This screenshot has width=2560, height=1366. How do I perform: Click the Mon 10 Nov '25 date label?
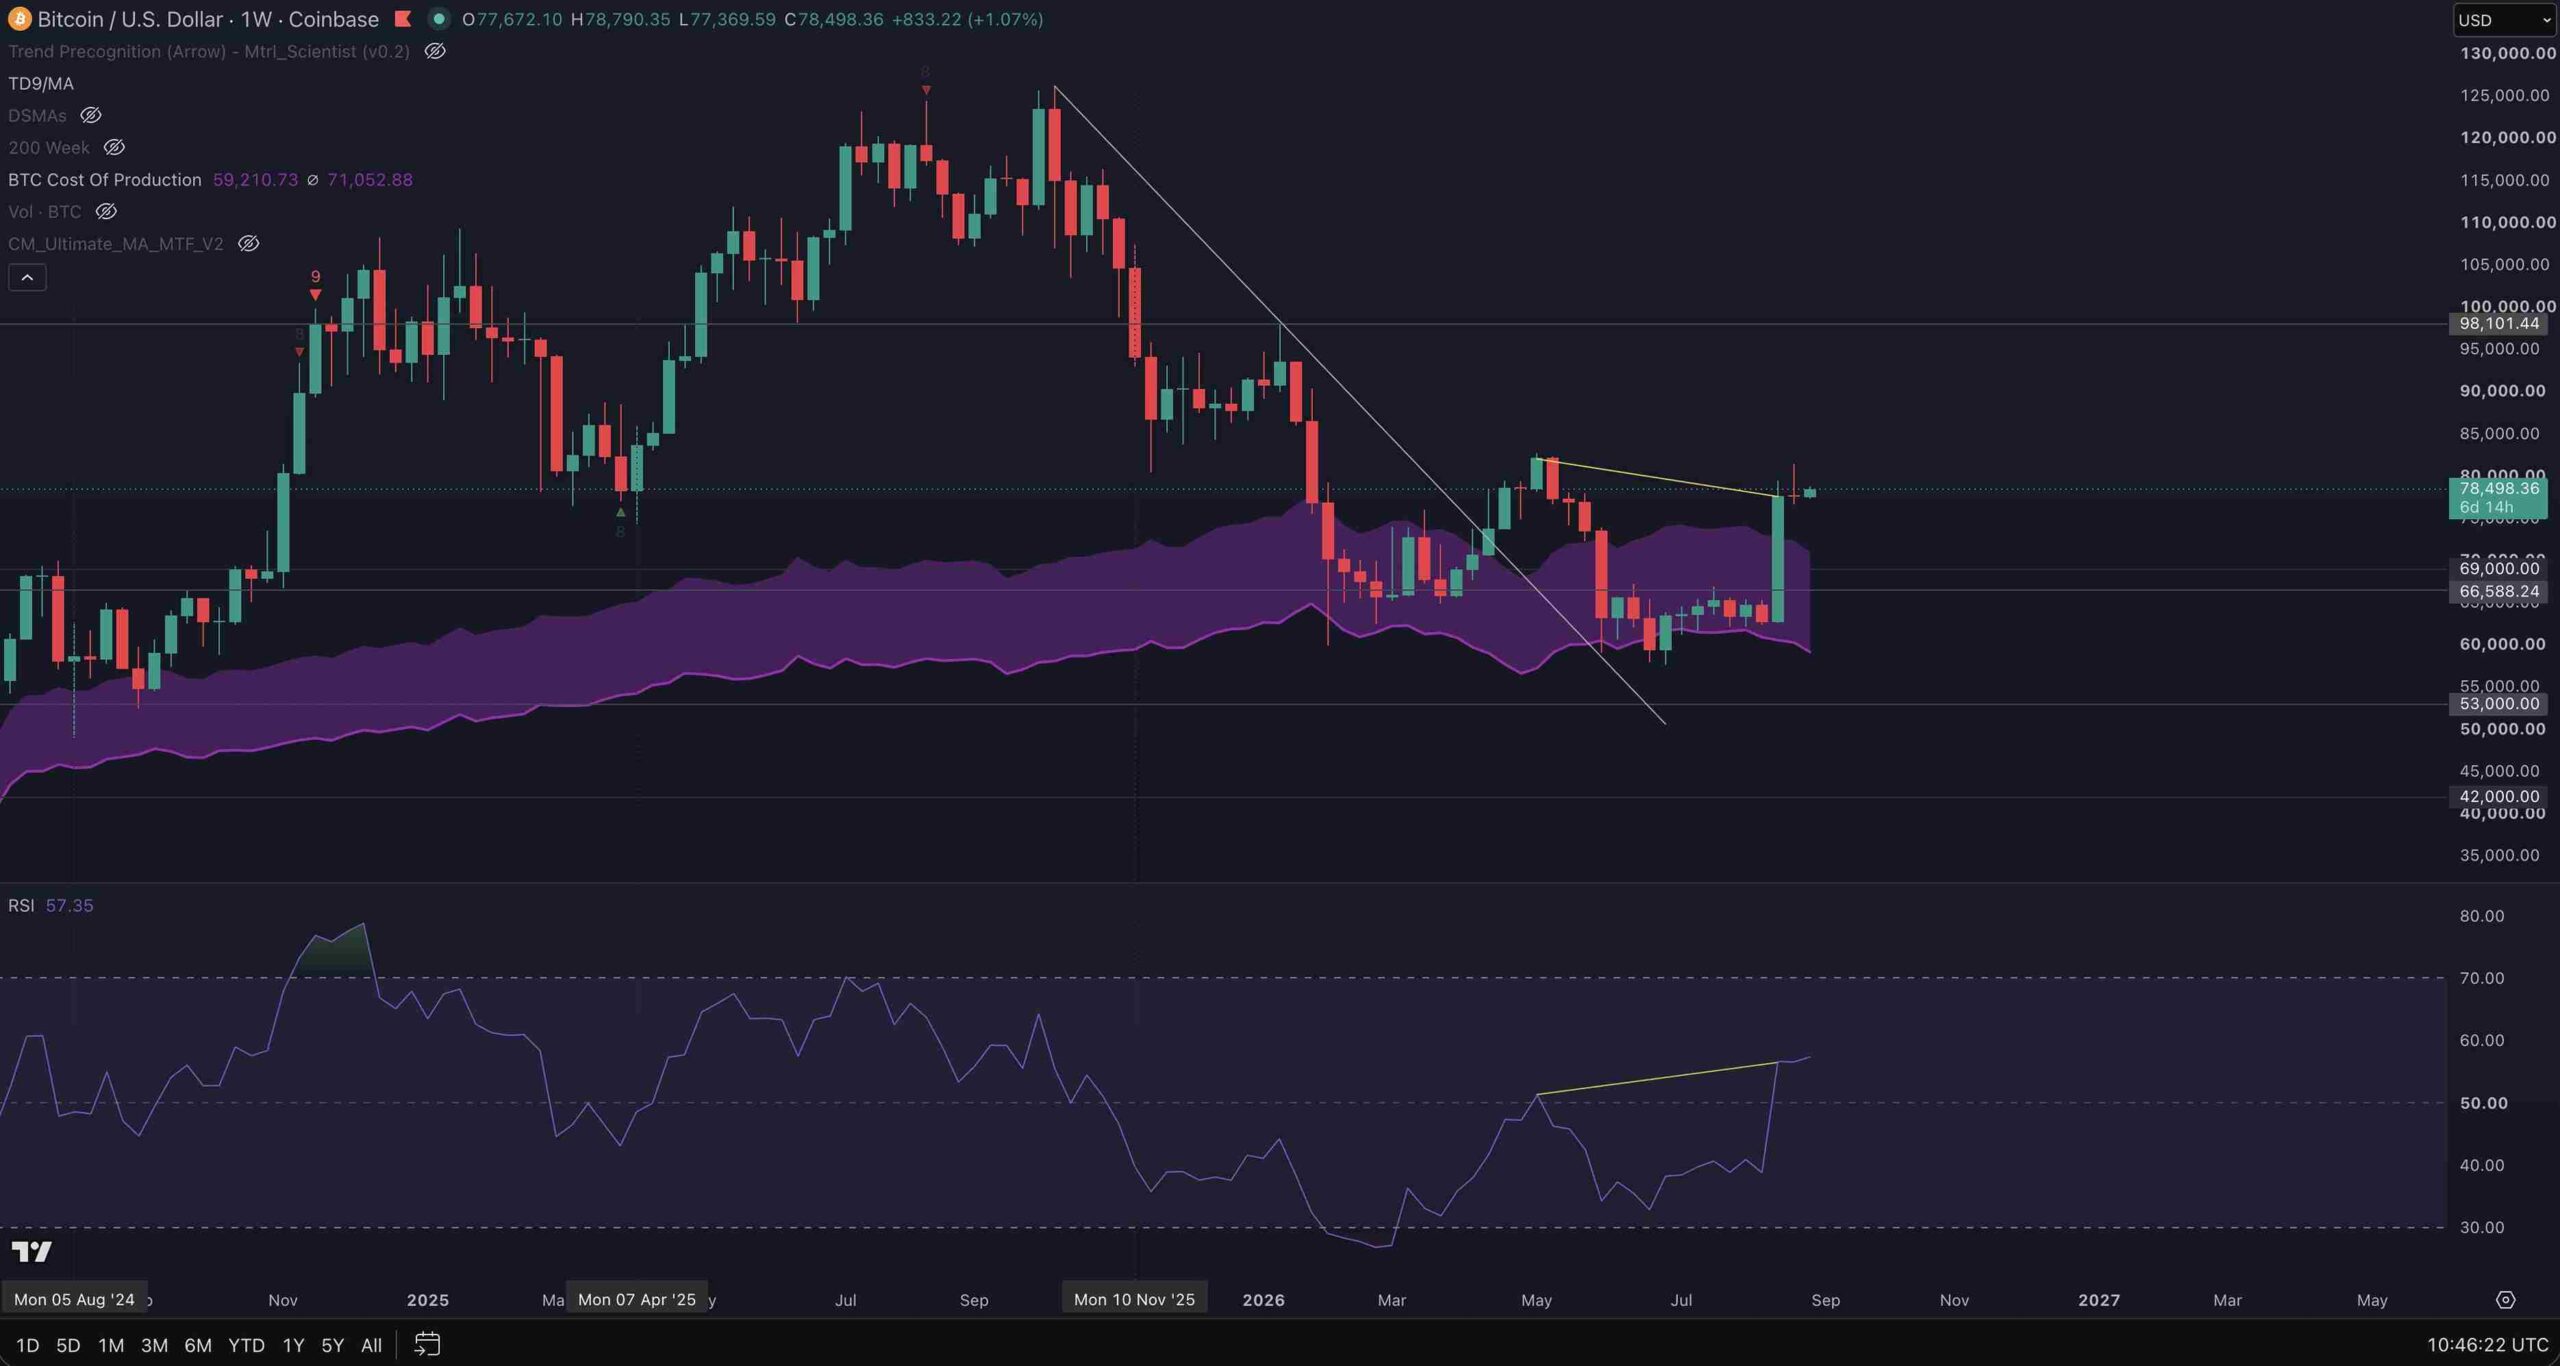point(1134,1300)
